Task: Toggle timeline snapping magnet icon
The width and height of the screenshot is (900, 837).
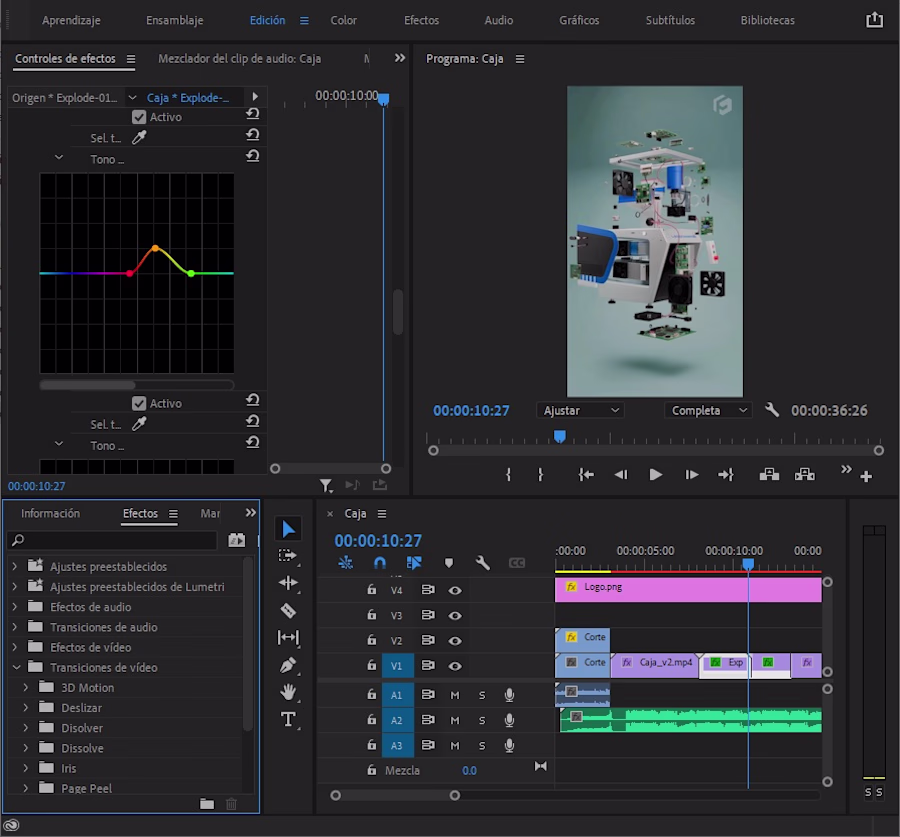Action: pos(379,563)
